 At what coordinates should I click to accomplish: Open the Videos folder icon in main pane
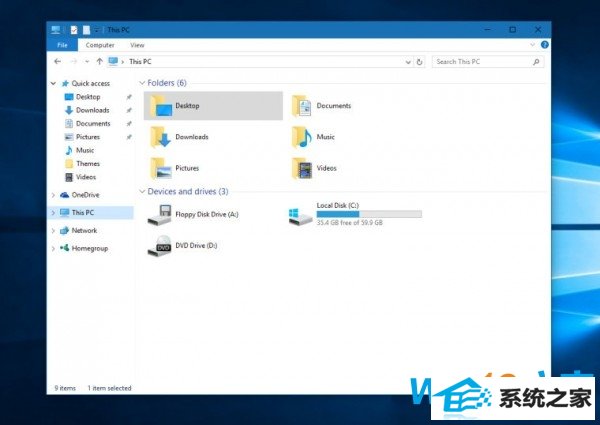tap(301, 168)
